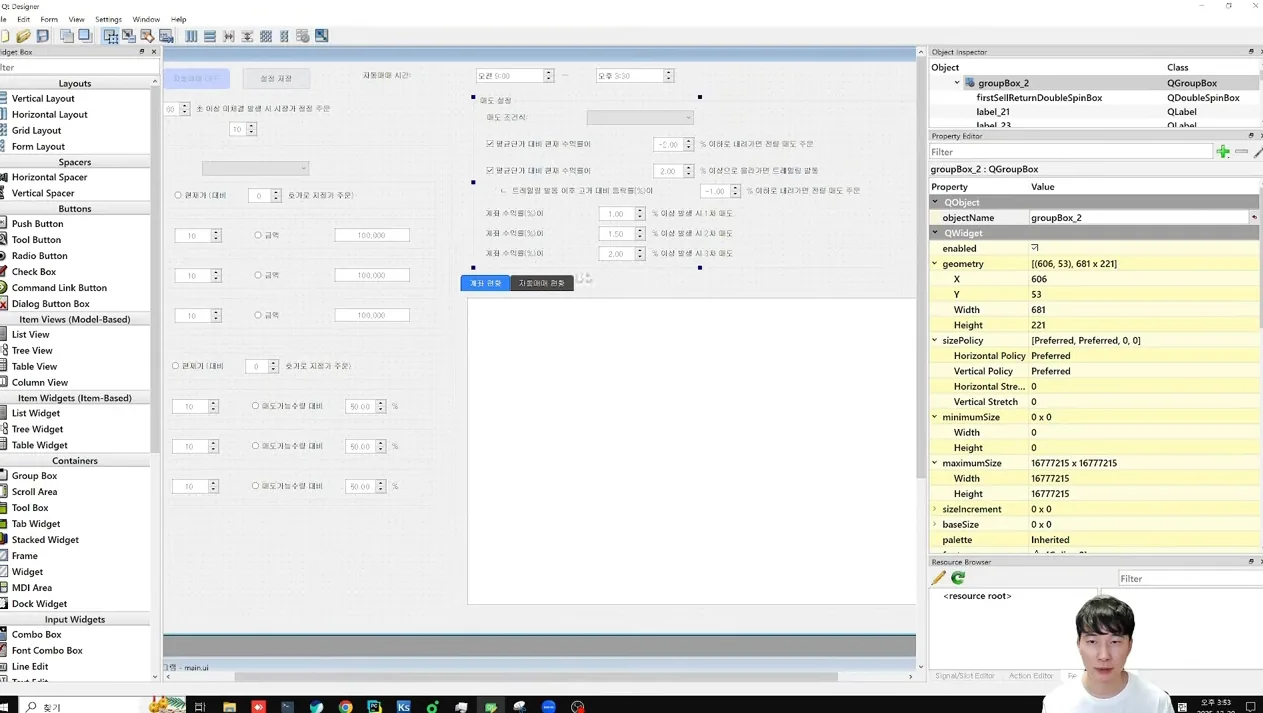Click the green plus add dynamic property icon

point(1223,151)
